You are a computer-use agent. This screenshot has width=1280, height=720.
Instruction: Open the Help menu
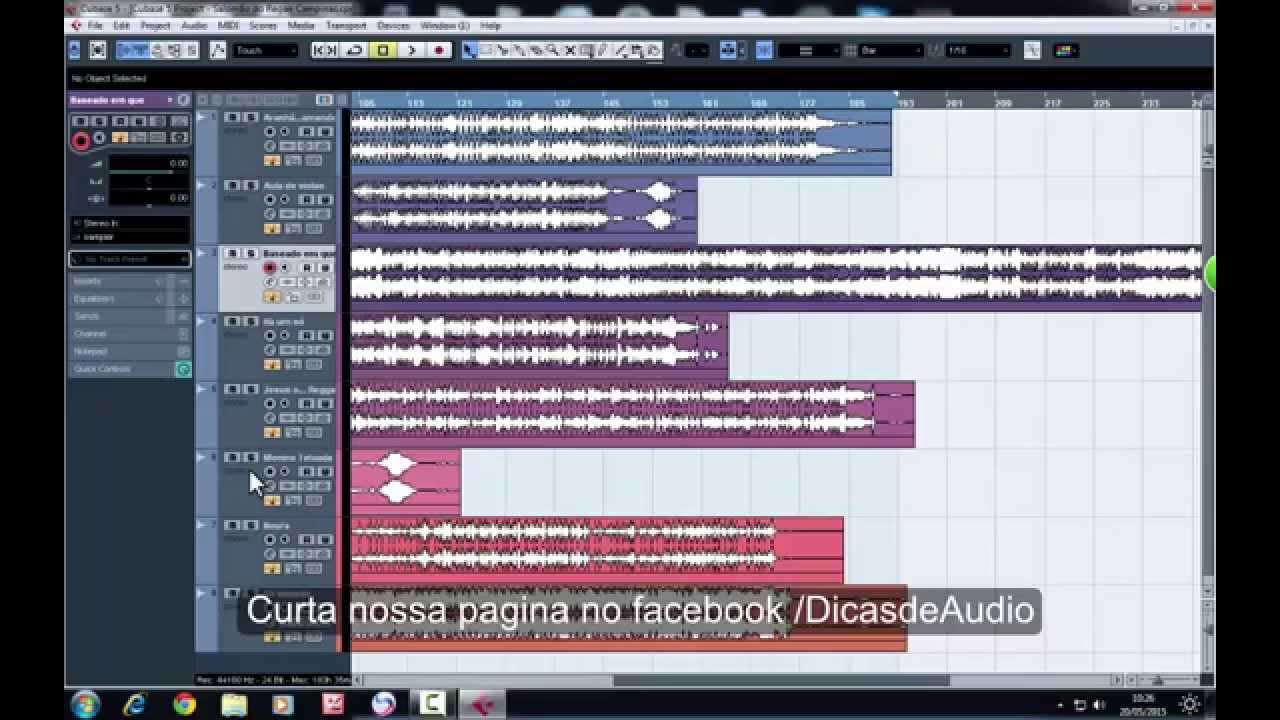pos(490,25)
